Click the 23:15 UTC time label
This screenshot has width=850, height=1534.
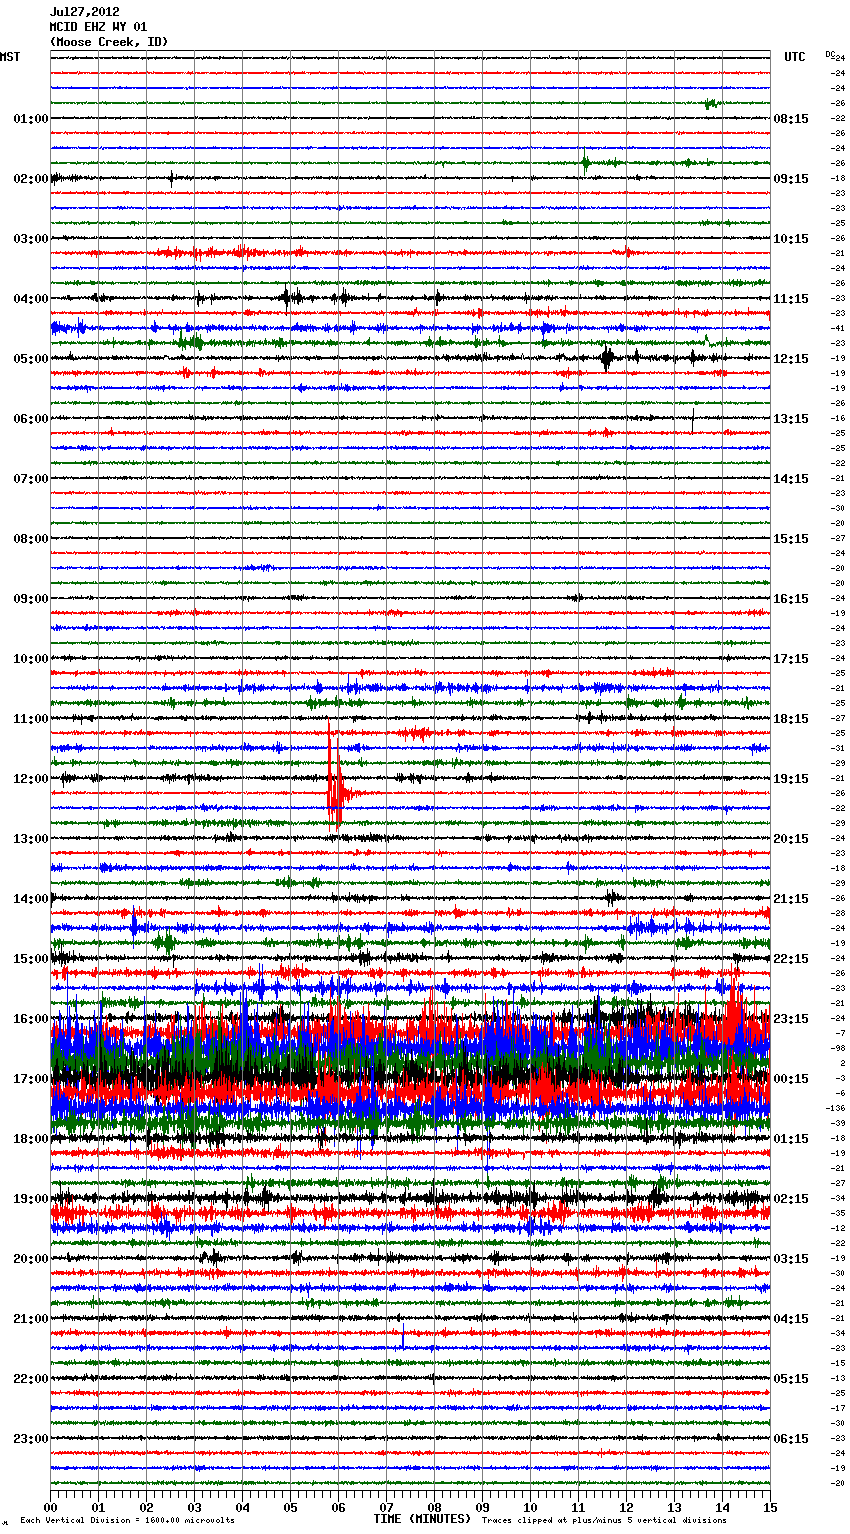click(791, 1019)
